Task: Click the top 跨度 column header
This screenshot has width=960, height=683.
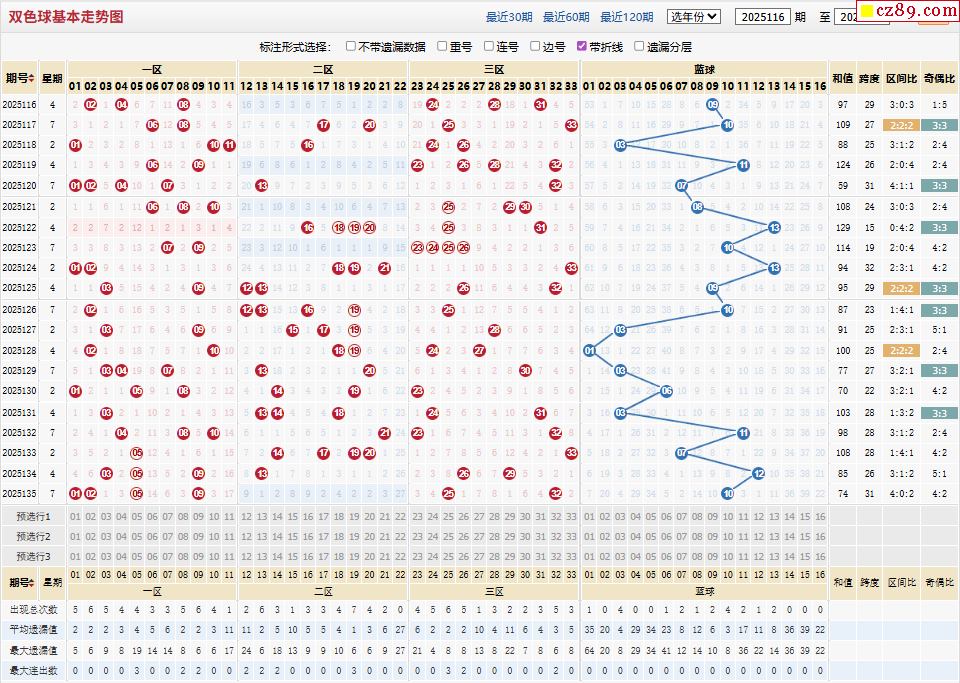Action: pyautogui.click(x=869, y=78)
